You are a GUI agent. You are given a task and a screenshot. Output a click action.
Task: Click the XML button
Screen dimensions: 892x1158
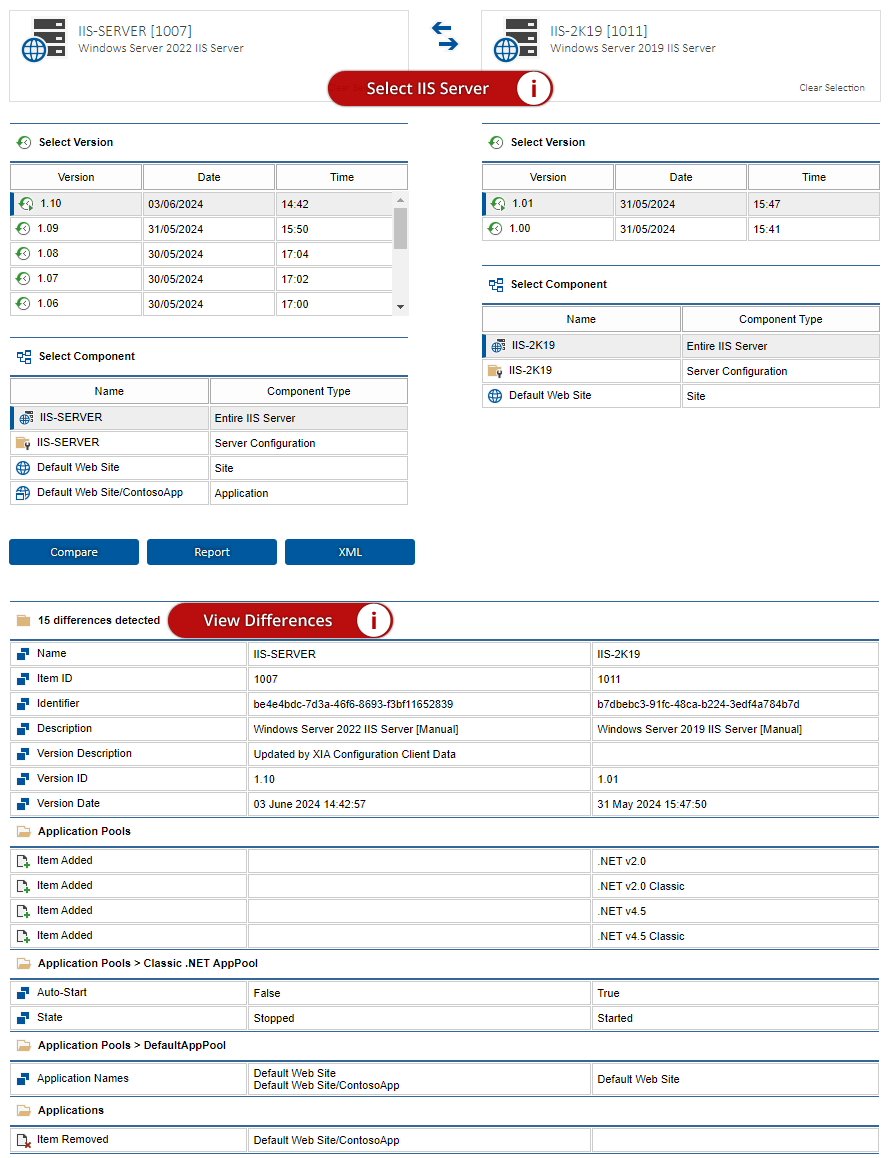pyautogui.click(x=350, y=552)
